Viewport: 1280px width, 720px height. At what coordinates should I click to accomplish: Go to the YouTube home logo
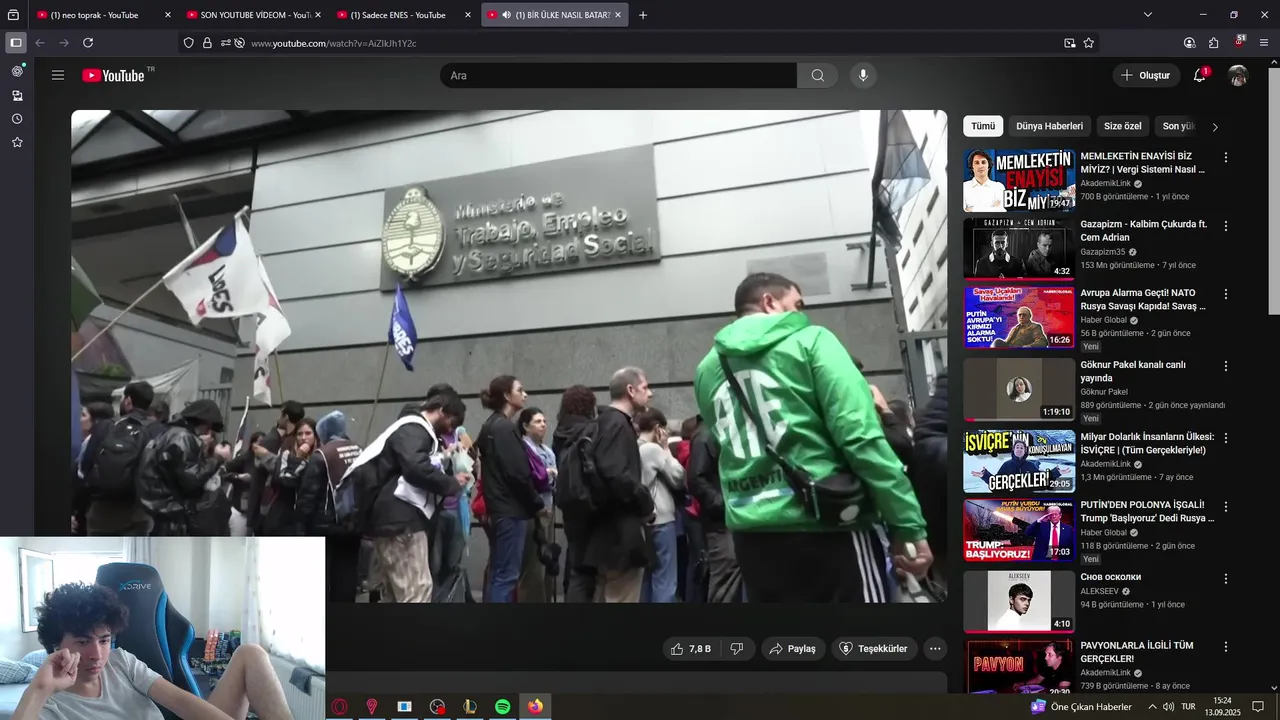tap(114, 75)
